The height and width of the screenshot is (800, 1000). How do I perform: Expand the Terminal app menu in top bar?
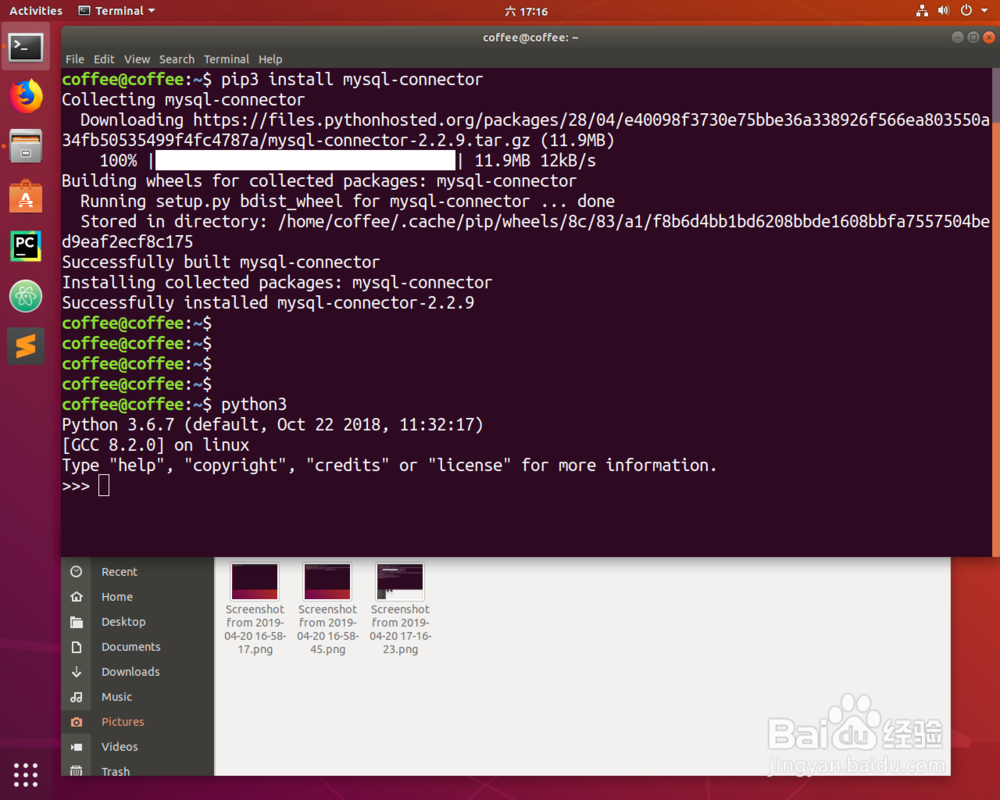[x=117, y=11]
